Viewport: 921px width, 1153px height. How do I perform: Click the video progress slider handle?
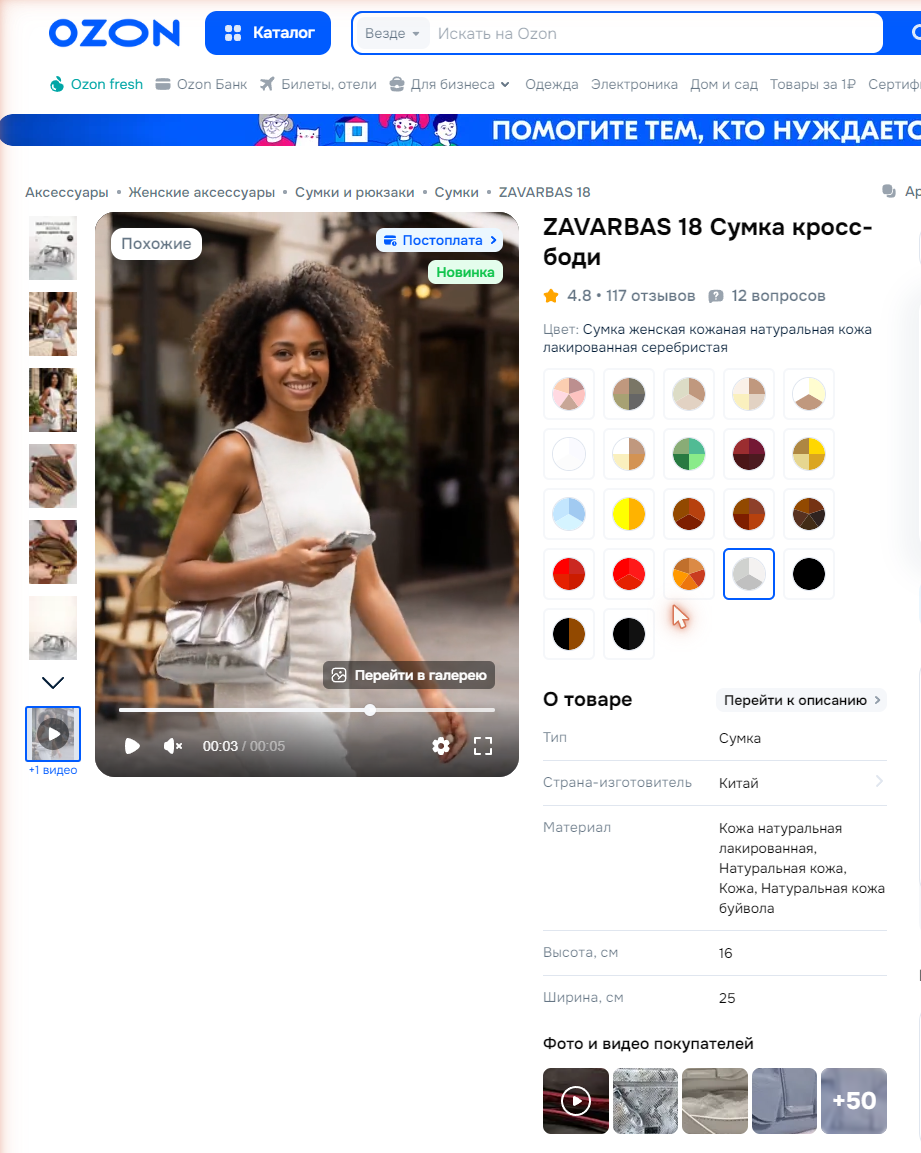[370, 710]
